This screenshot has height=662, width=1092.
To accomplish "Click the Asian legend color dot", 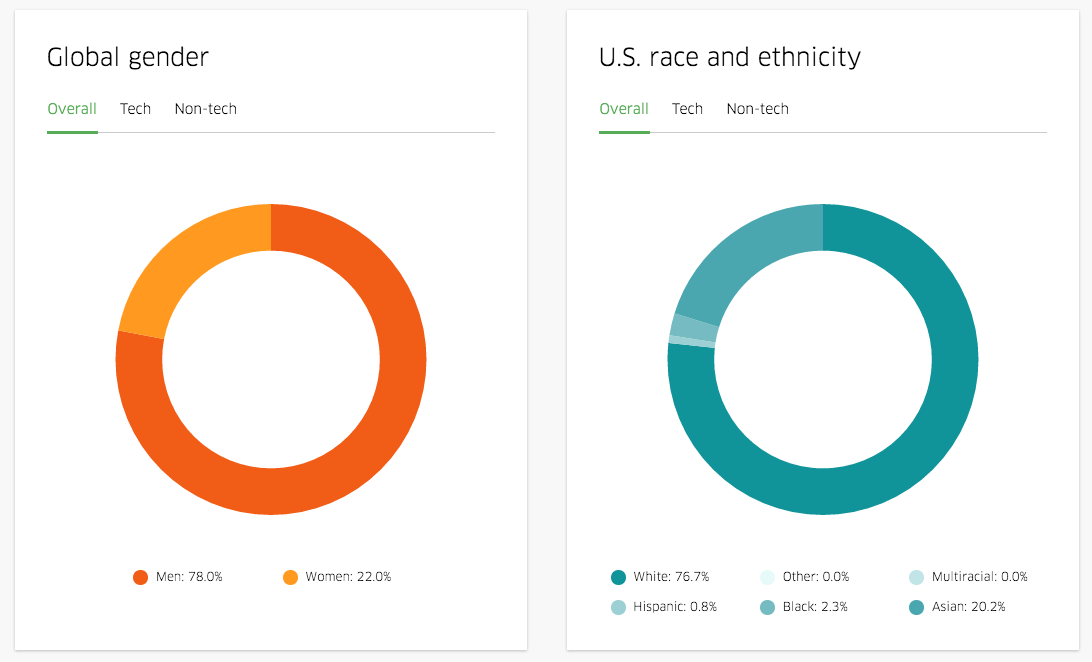I will tap(916, 607).
